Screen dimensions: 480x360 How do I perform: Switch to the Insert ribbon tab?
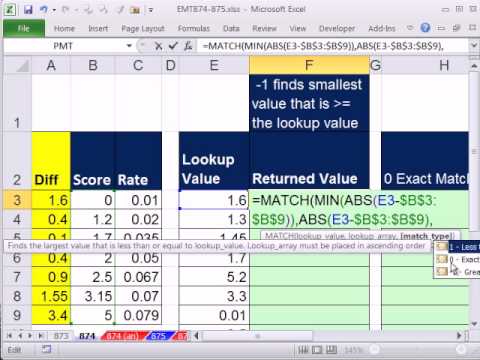(x=98, y=29)
